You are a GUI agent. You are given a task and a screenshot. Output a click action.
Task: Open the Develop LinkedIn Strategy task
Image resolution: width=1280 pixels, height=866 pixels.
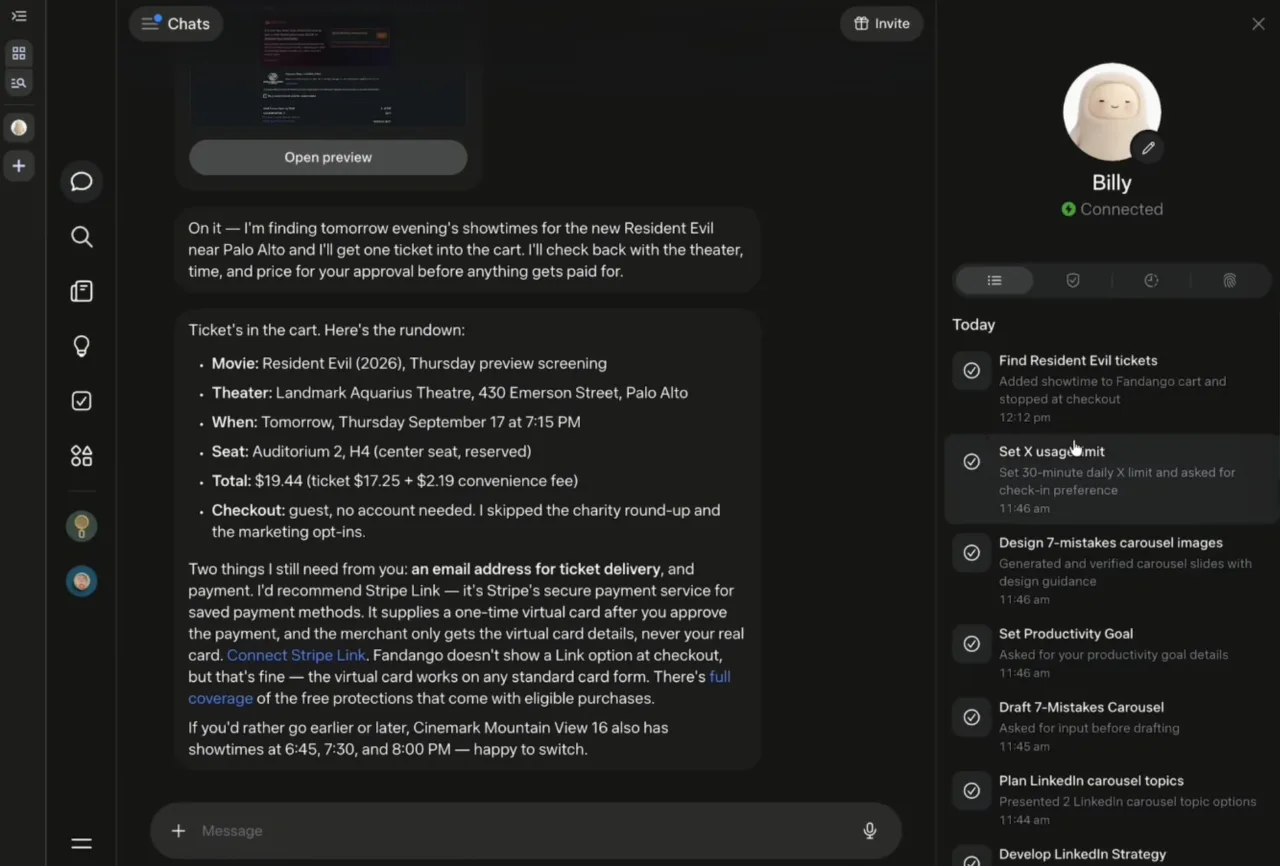tap(1111, 853)
